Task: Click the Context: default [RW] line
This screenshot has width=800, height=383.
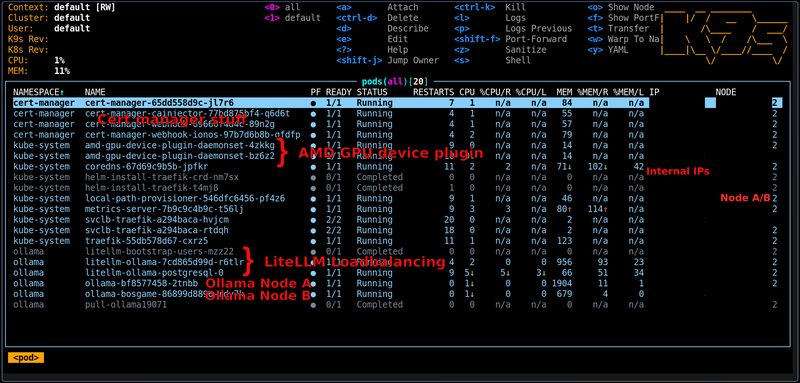Action: 62,8
